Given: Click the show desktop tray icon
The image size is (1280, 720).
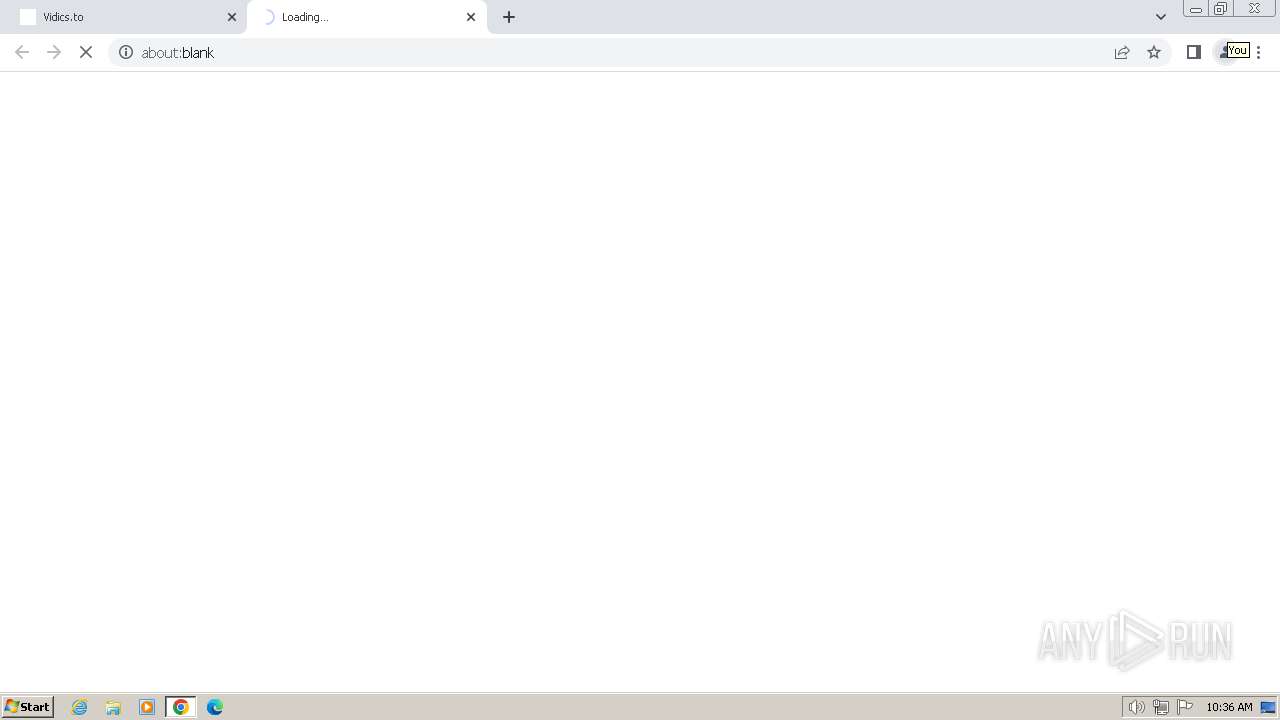Looking at the screenshot, I should coord(1268,707).
